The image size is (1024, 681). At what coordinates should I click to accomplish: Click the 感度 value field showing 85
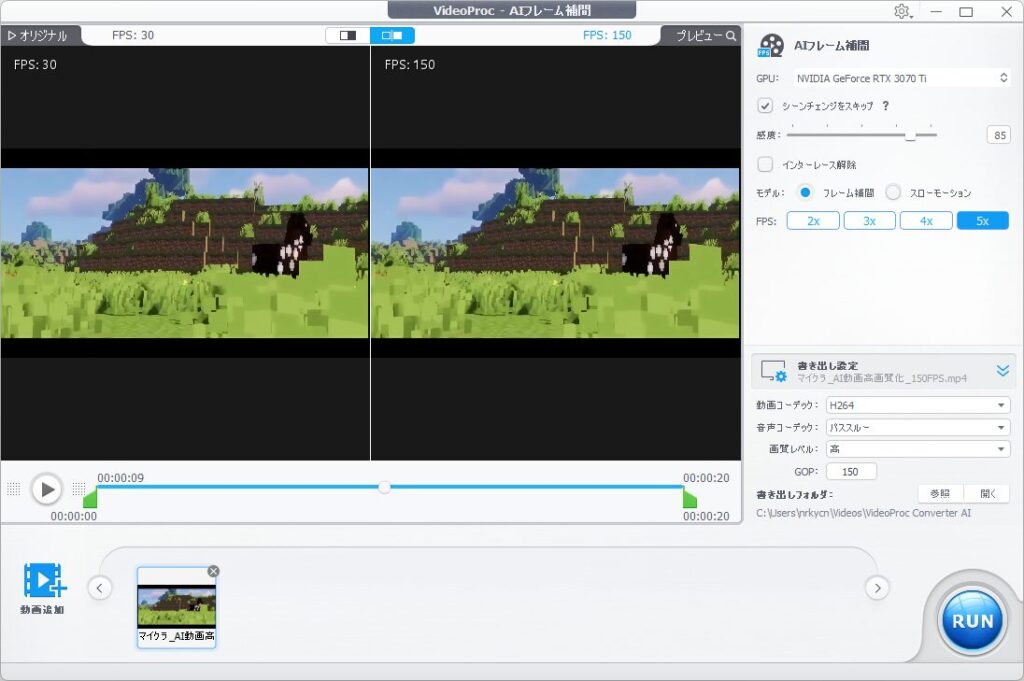pos(999,135)
